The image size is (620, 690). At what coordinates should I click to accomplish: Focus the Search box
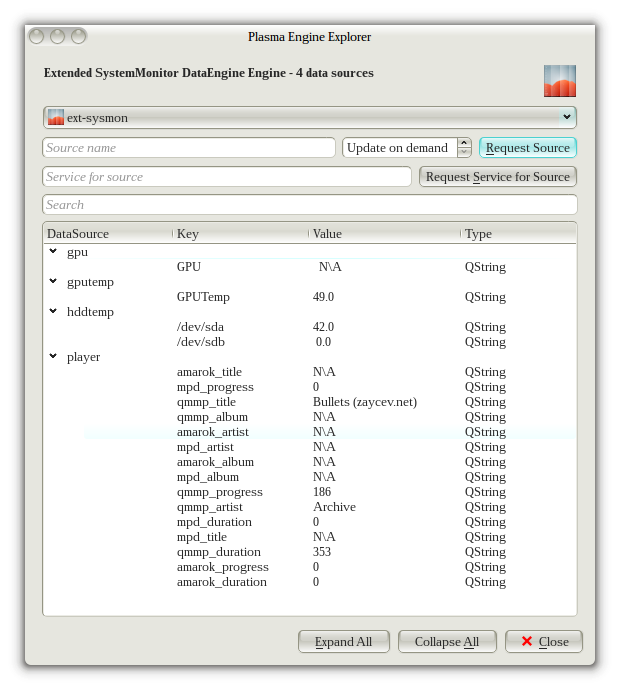[x=310, y=205]
